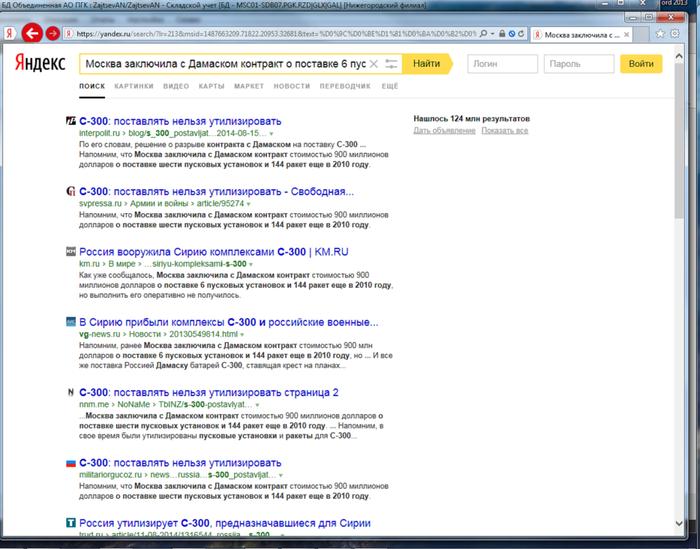Clear the Yandex search query with X
Image resolution: width=700 pixels, height=549 pixels.
click(373, 64)
